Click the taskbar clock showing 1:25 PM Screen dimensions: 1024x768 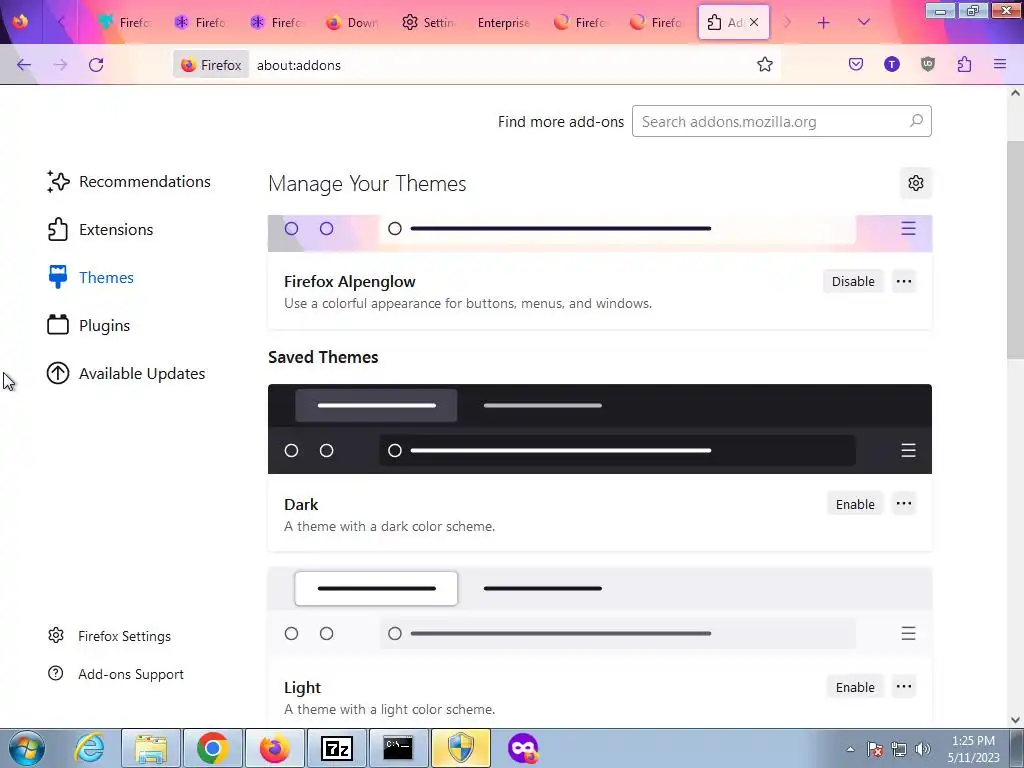tap(973, 749)
